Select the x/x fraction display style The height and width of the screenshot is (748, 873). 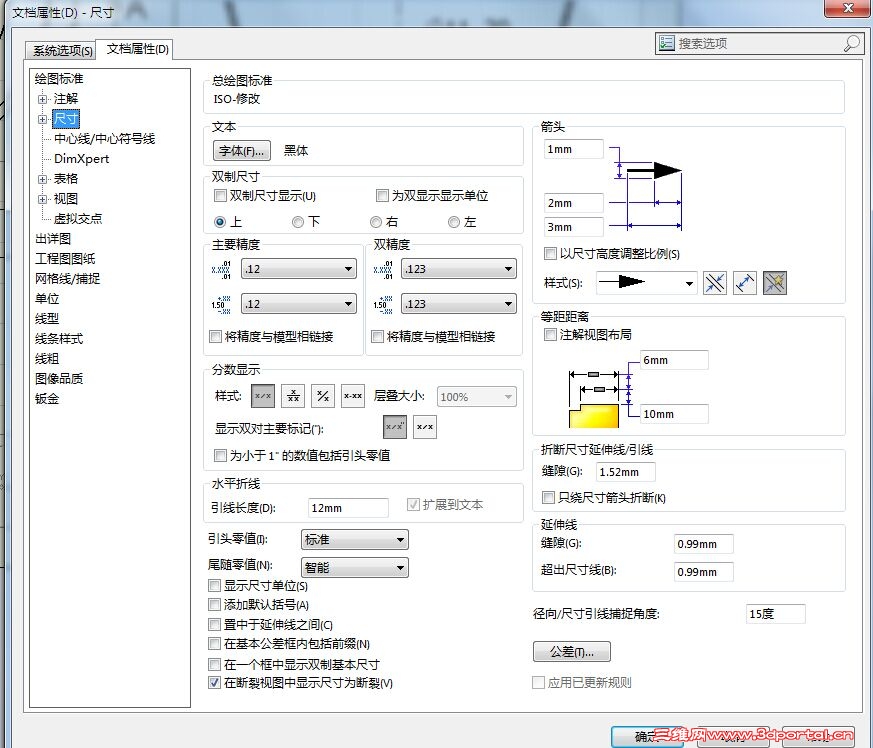click(x=262, y=396)
